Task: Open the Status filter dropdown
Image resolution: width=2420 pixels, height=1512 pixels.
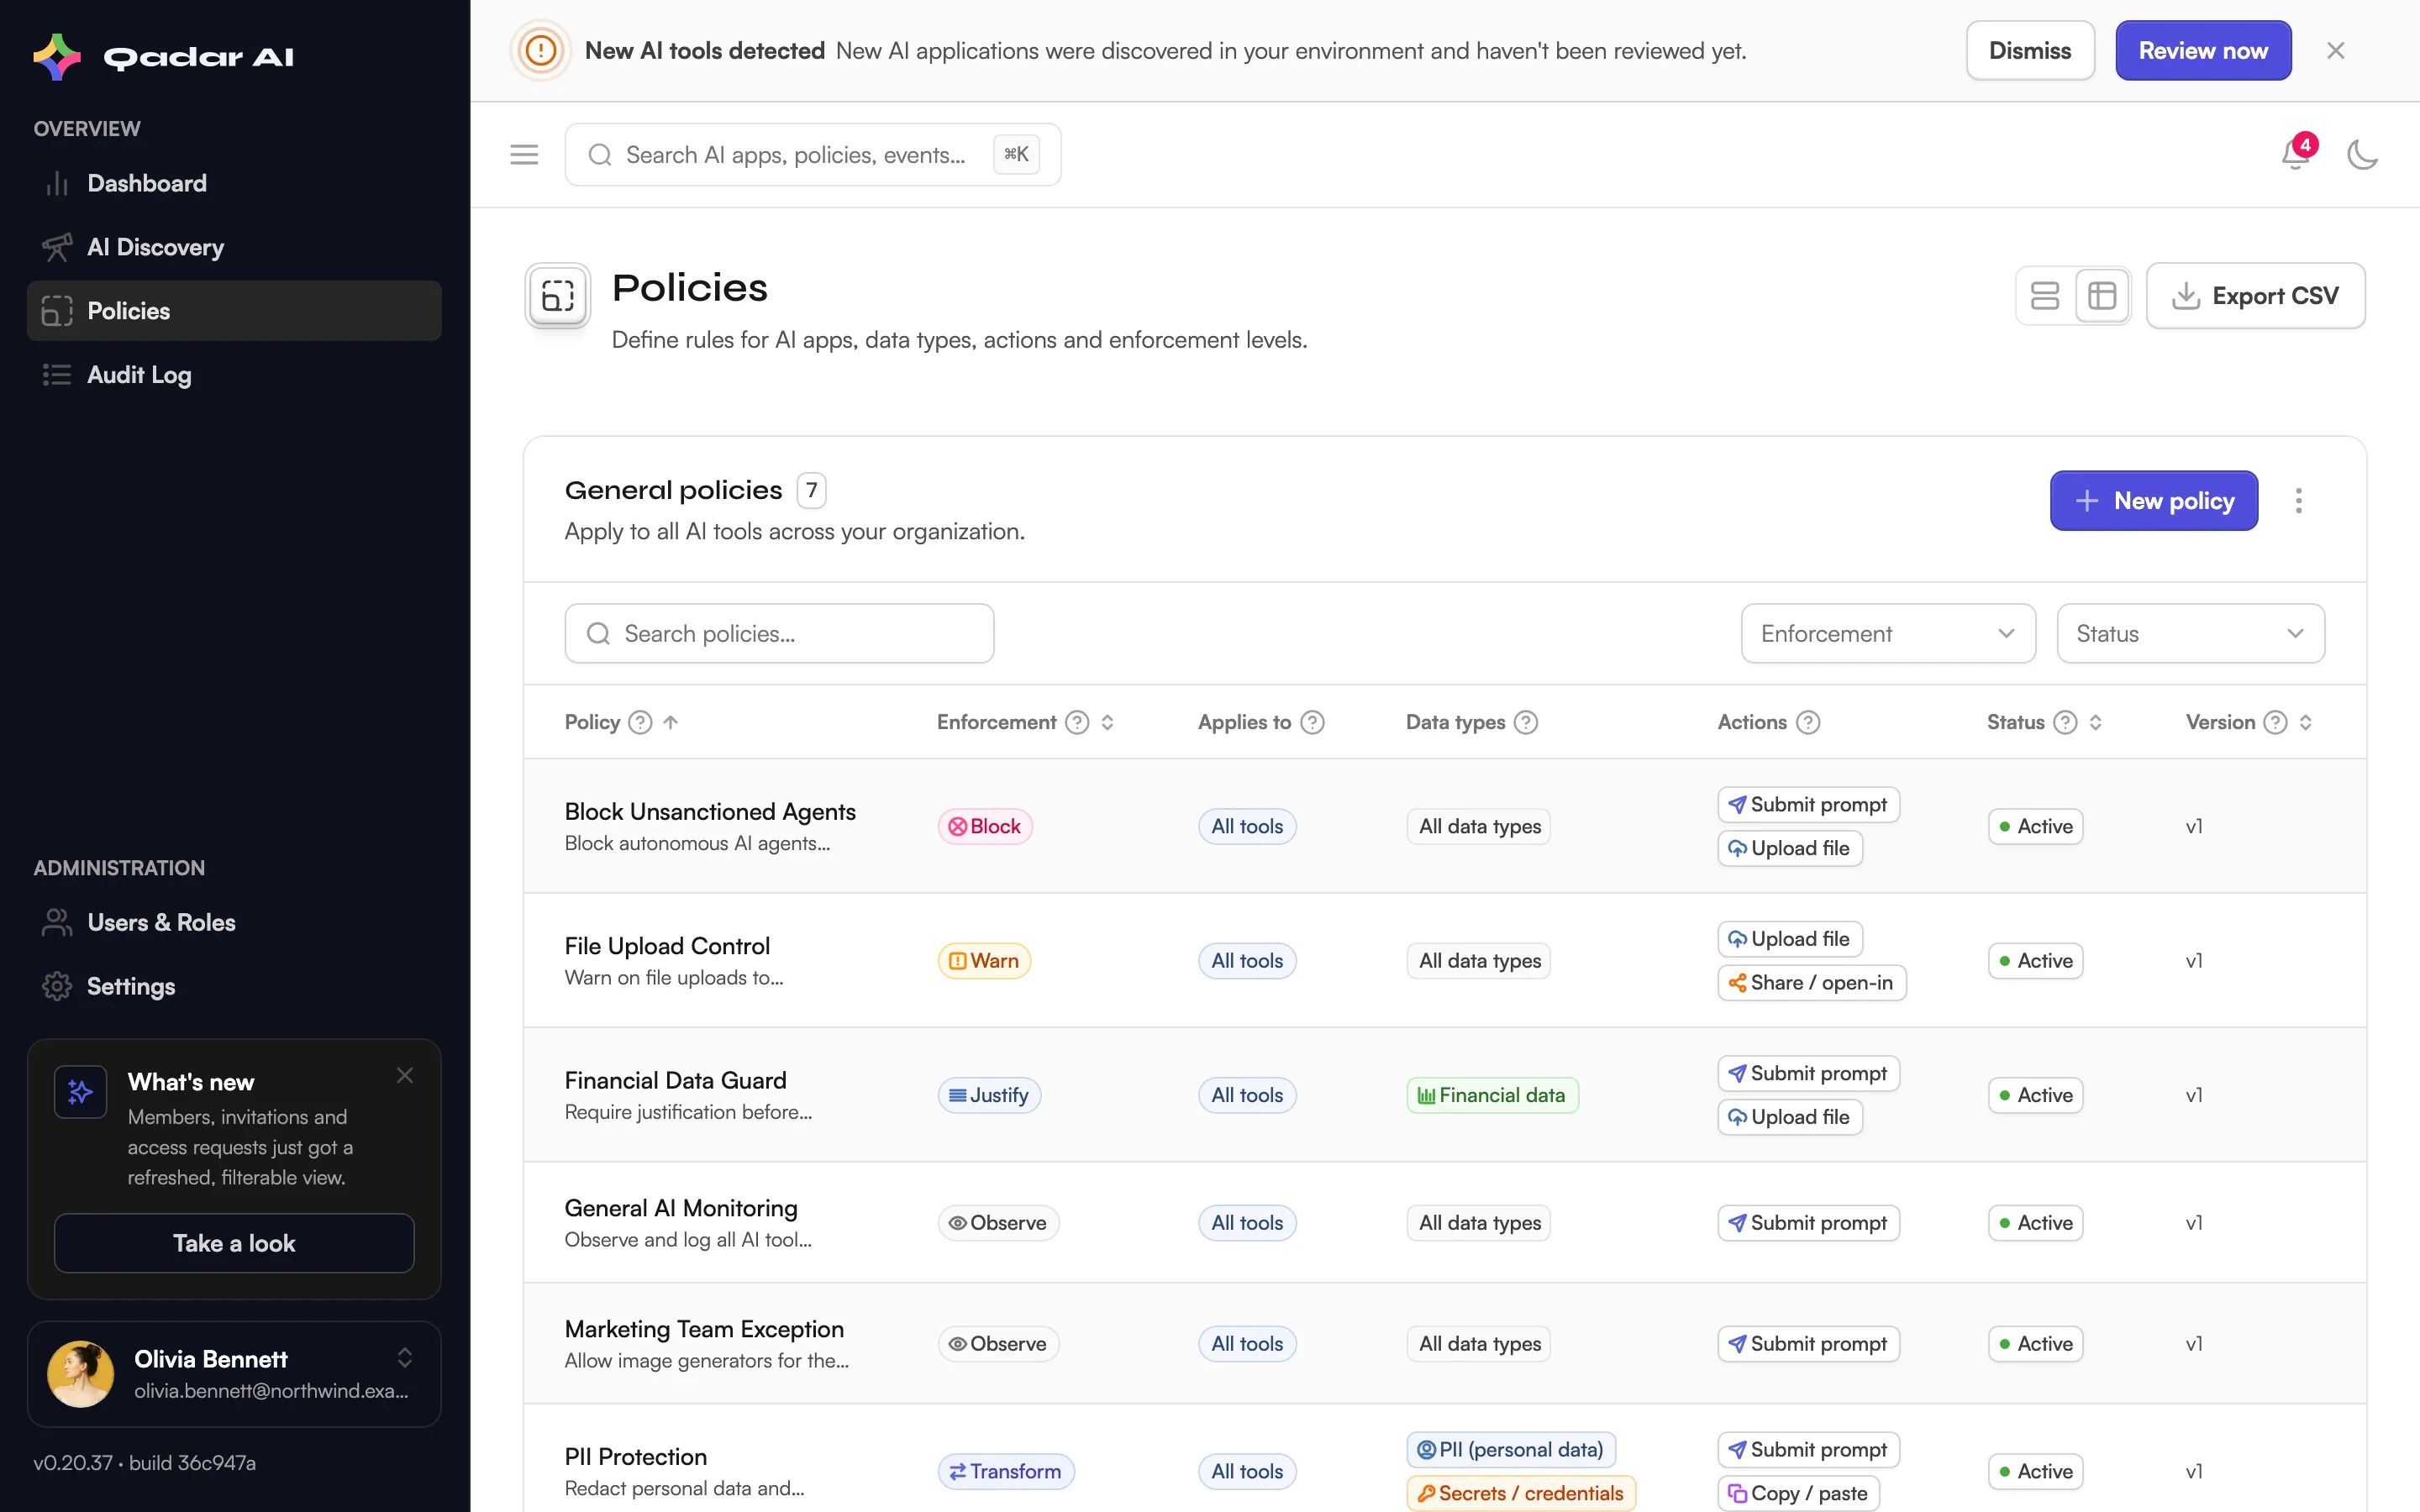Action: tap(2190, 633)
